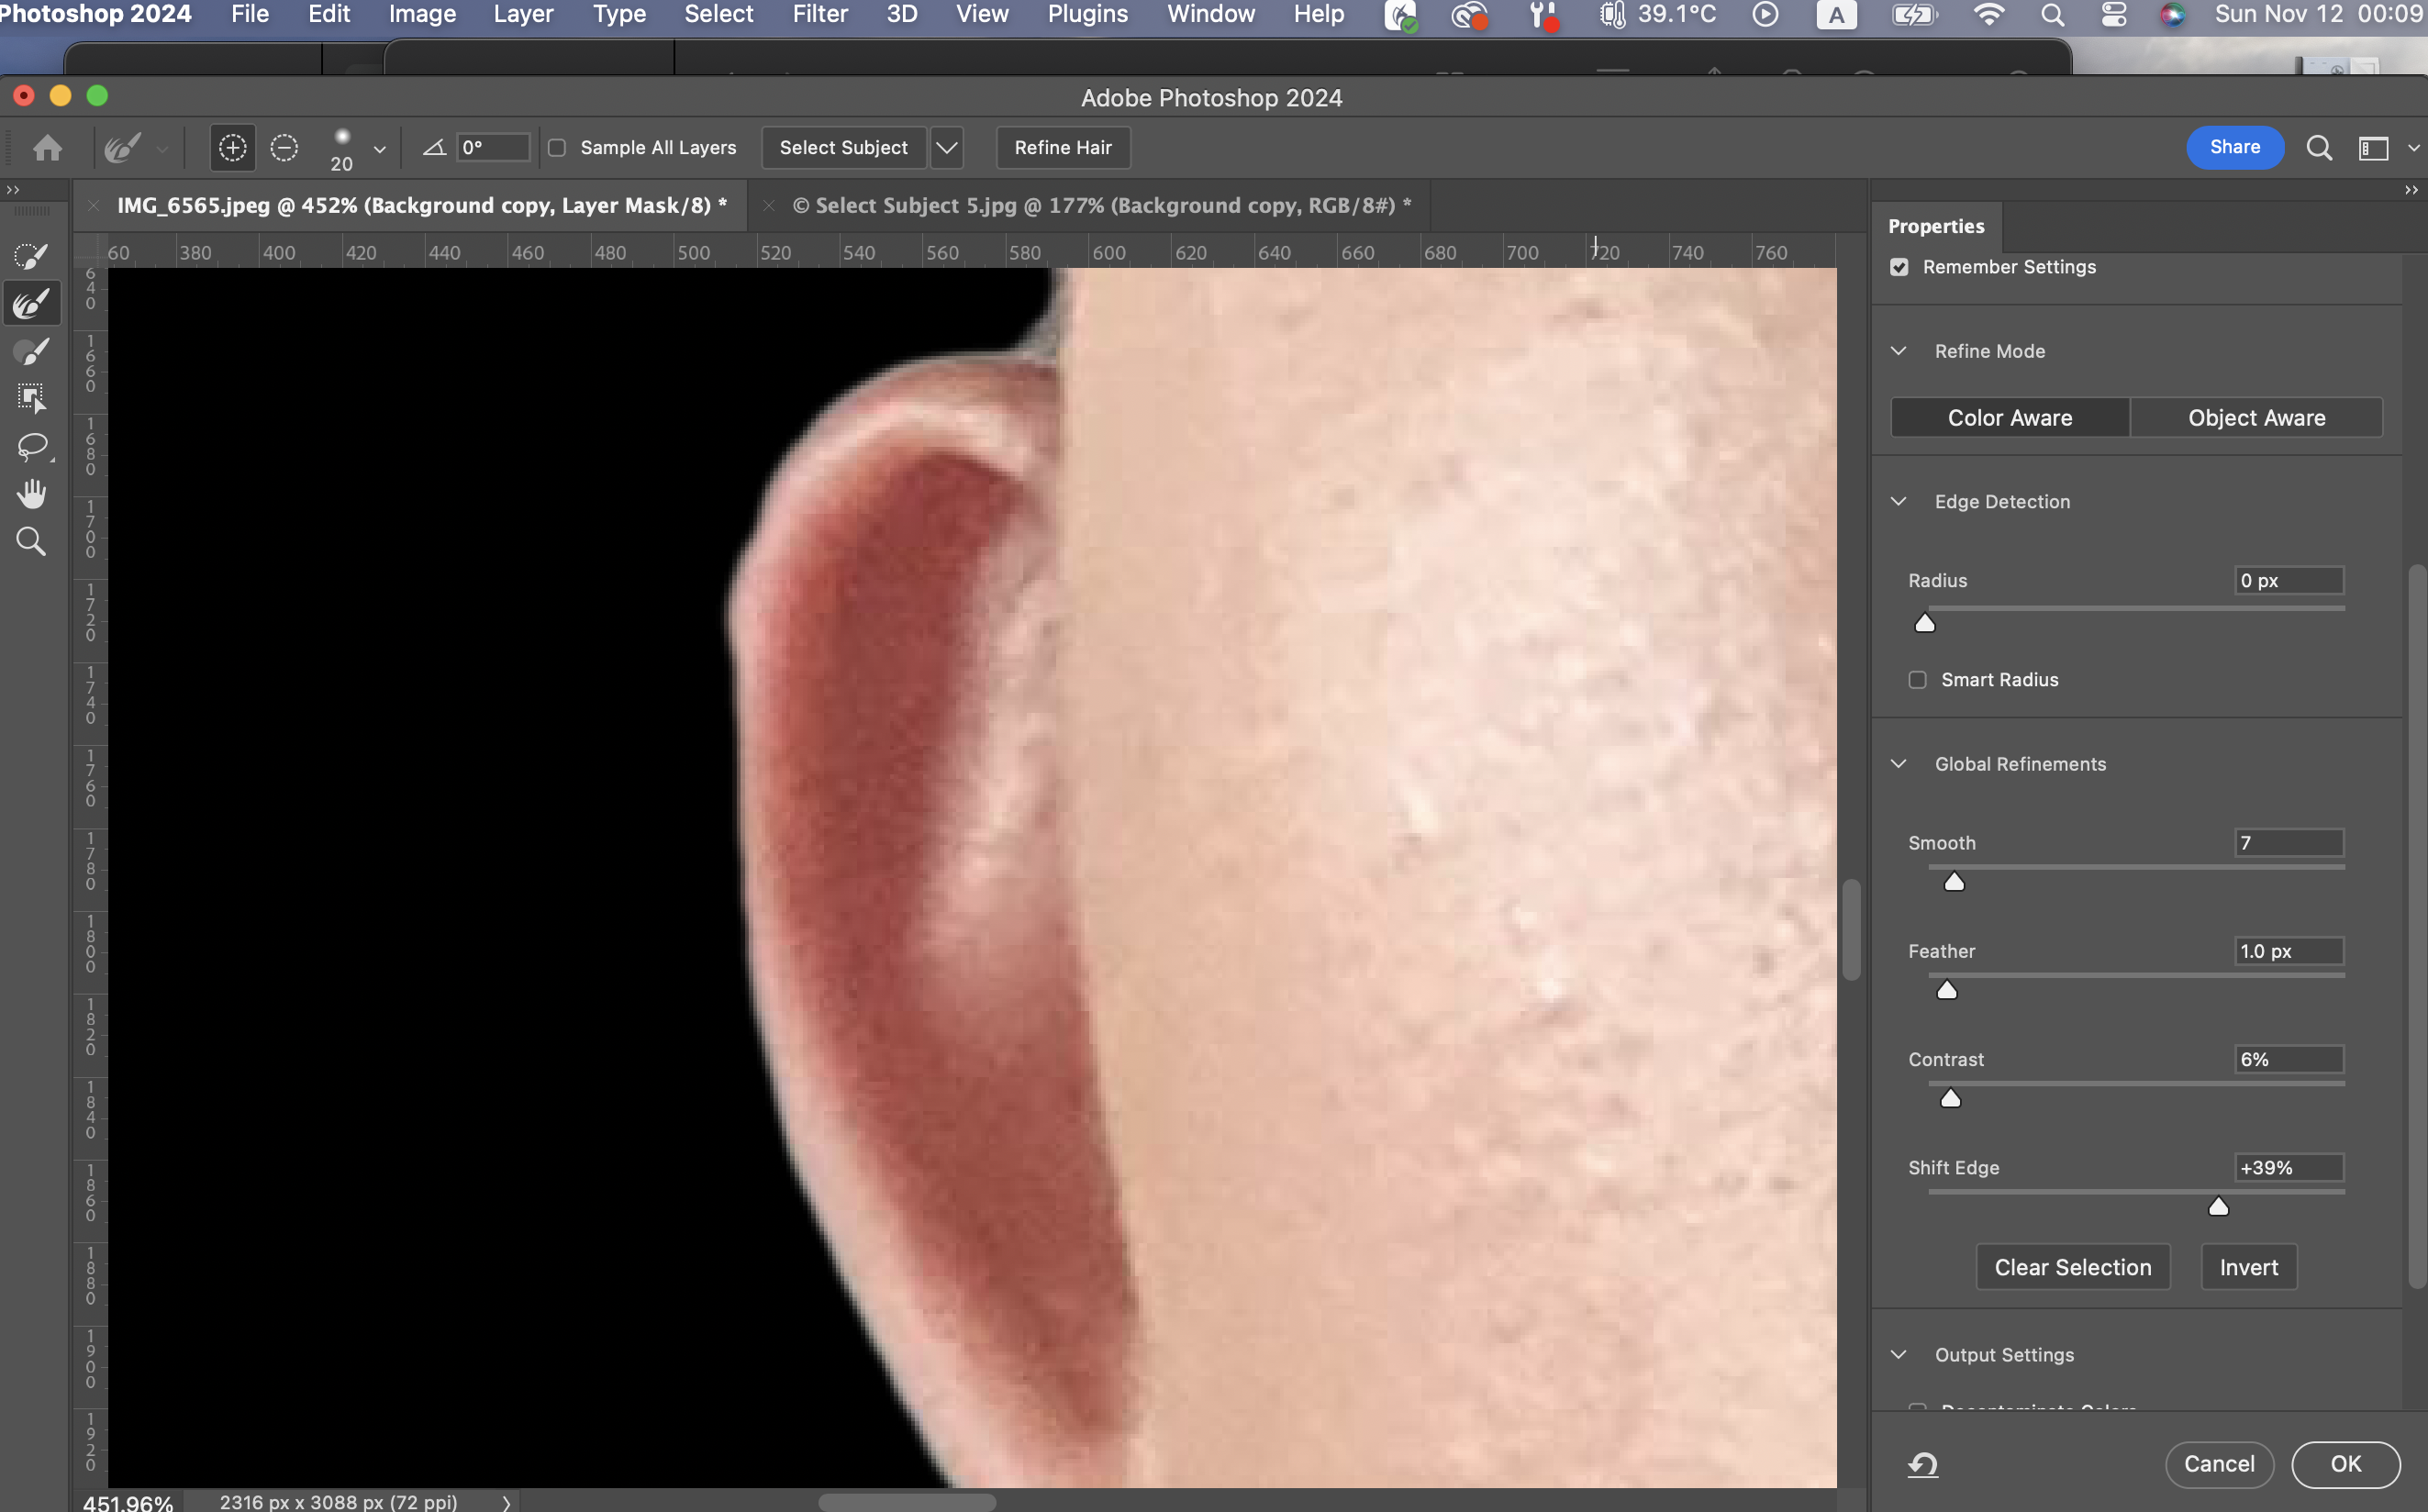Uncheck Remember Settings checkbox

(x=1899, y=267)
